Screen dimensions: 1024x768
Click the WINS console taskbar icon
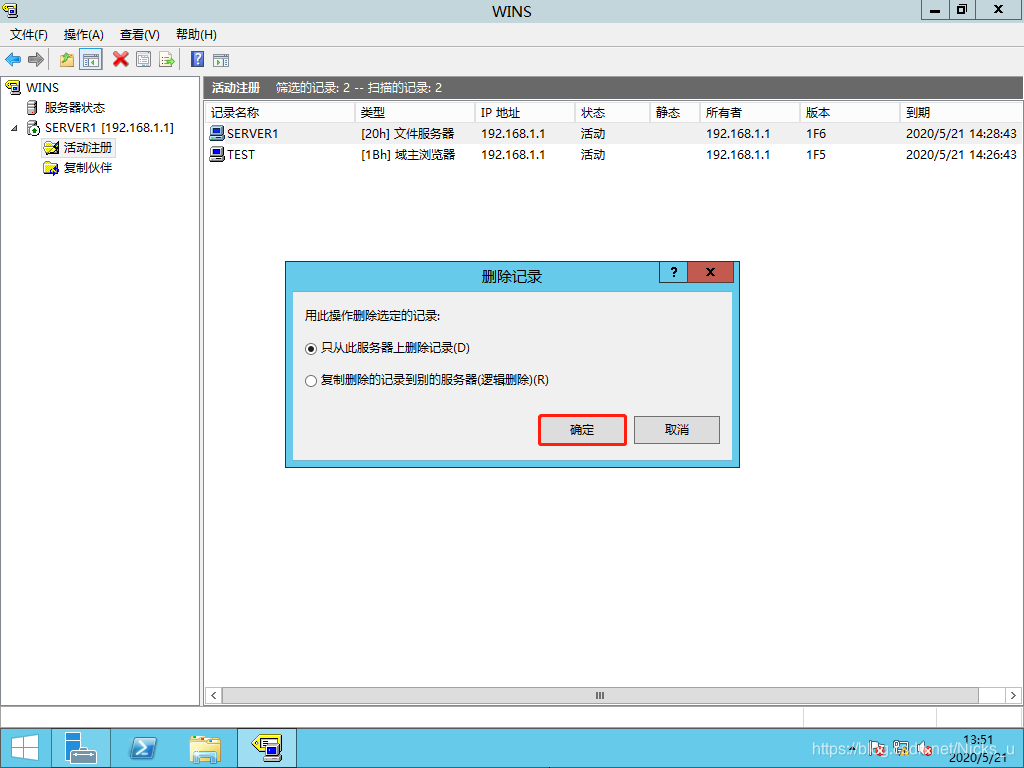point(266,748)
